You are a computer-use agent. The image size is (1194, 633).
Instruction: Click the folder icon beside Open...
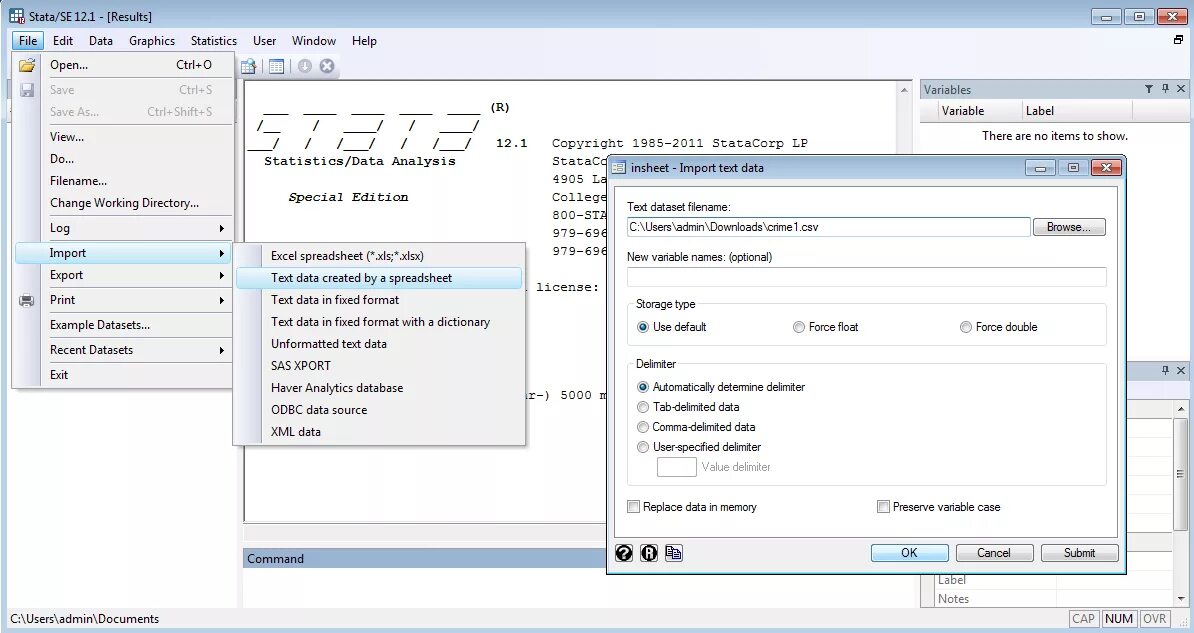[27, 66]
